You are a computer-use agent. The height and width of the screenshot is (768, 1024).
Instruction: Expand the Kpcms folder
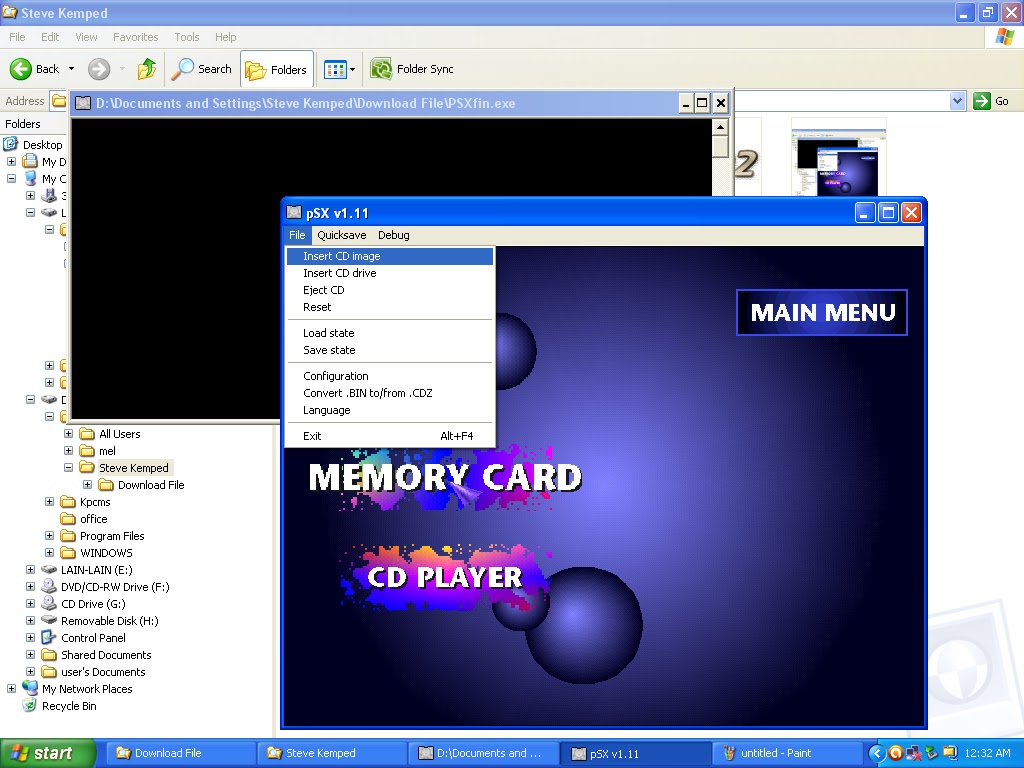[50, 502]
